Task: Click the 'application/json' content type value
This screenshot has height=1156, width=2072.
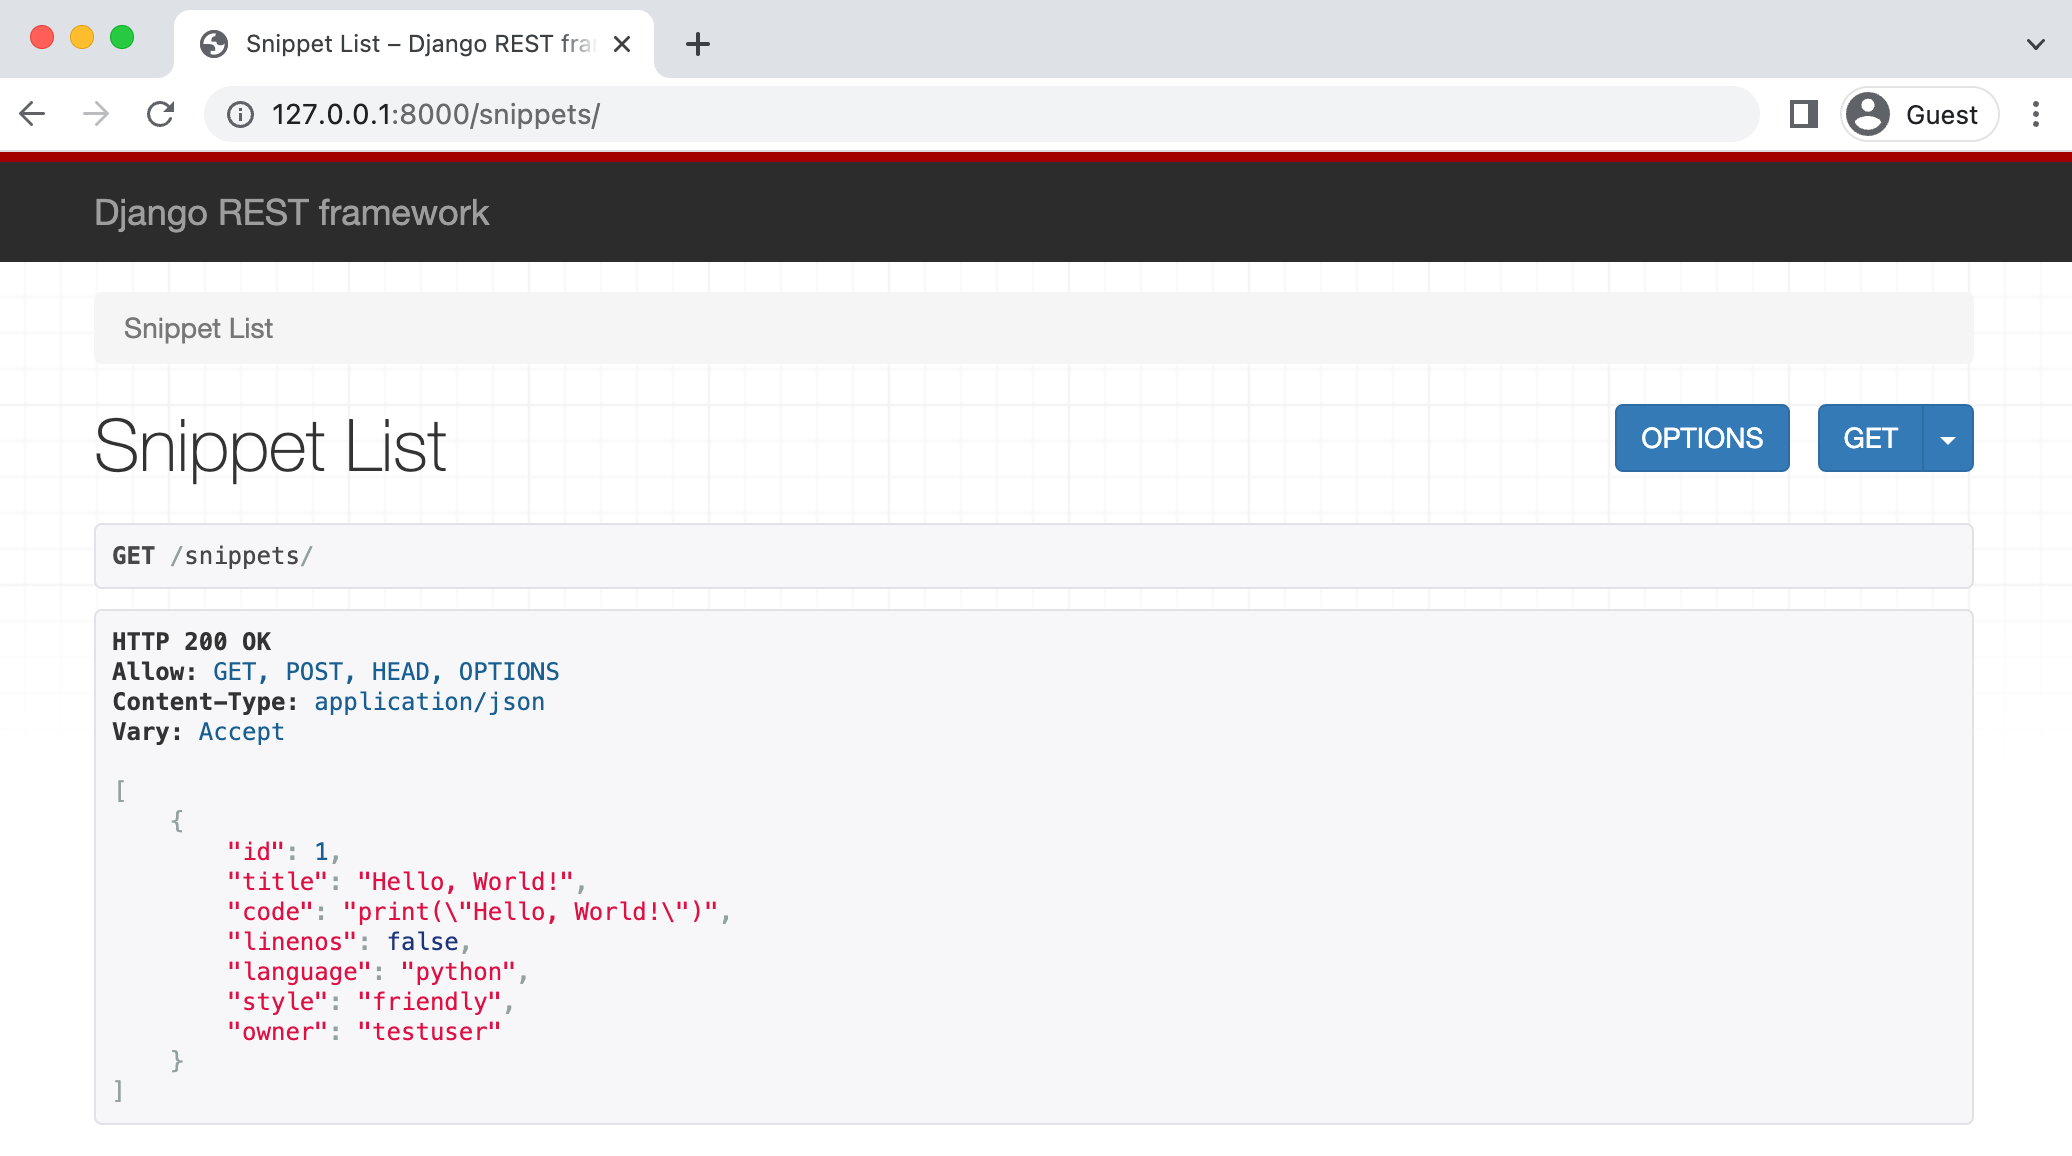Action: pyautogui.click(x=429, y=702)
